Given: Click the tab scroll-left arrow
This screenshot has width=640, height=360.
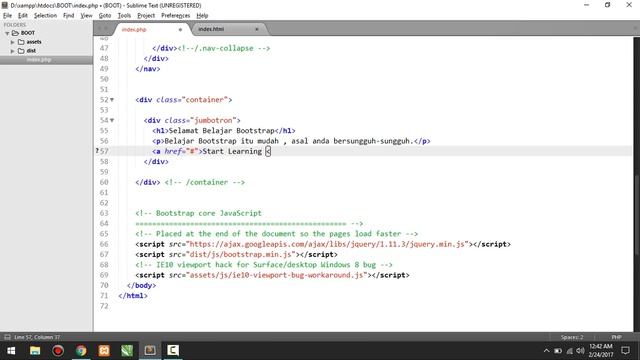Looking at the screenshot, I should point(99,29).
